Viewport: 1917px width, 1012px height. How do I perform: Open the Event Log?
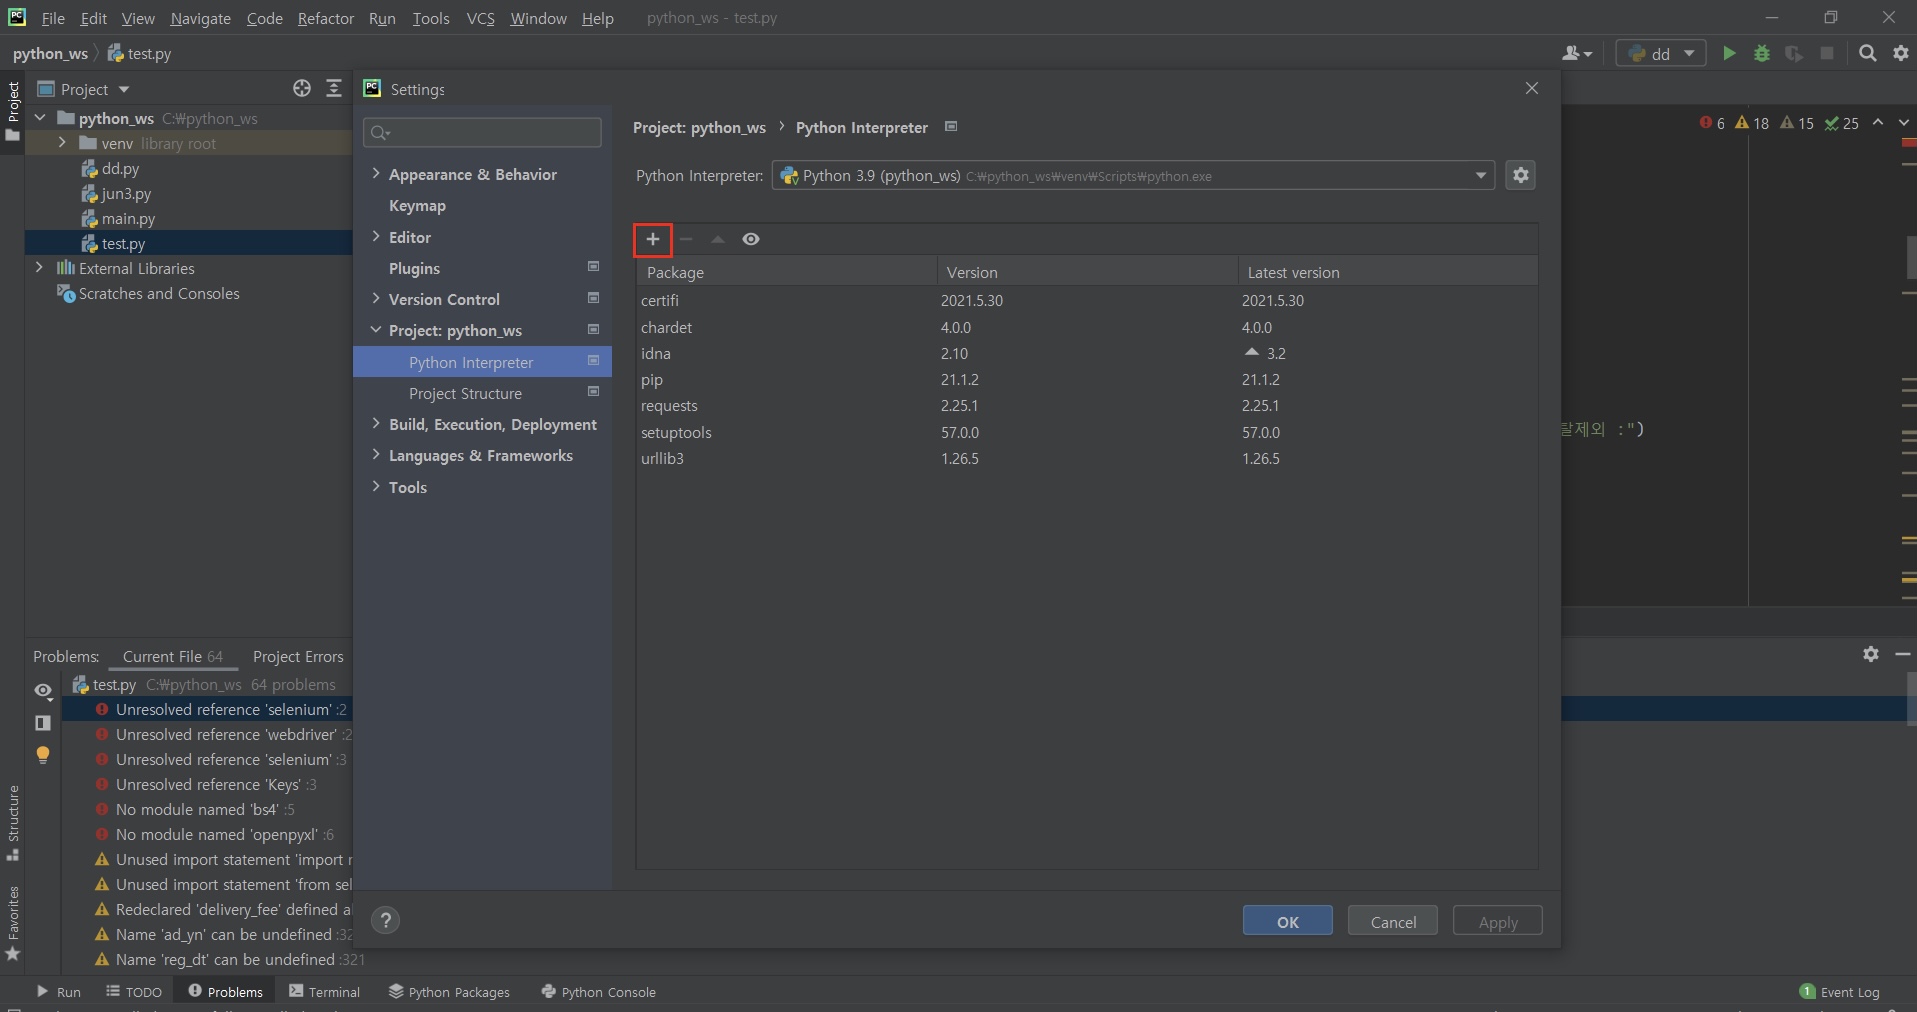[x=1840, y=991]
